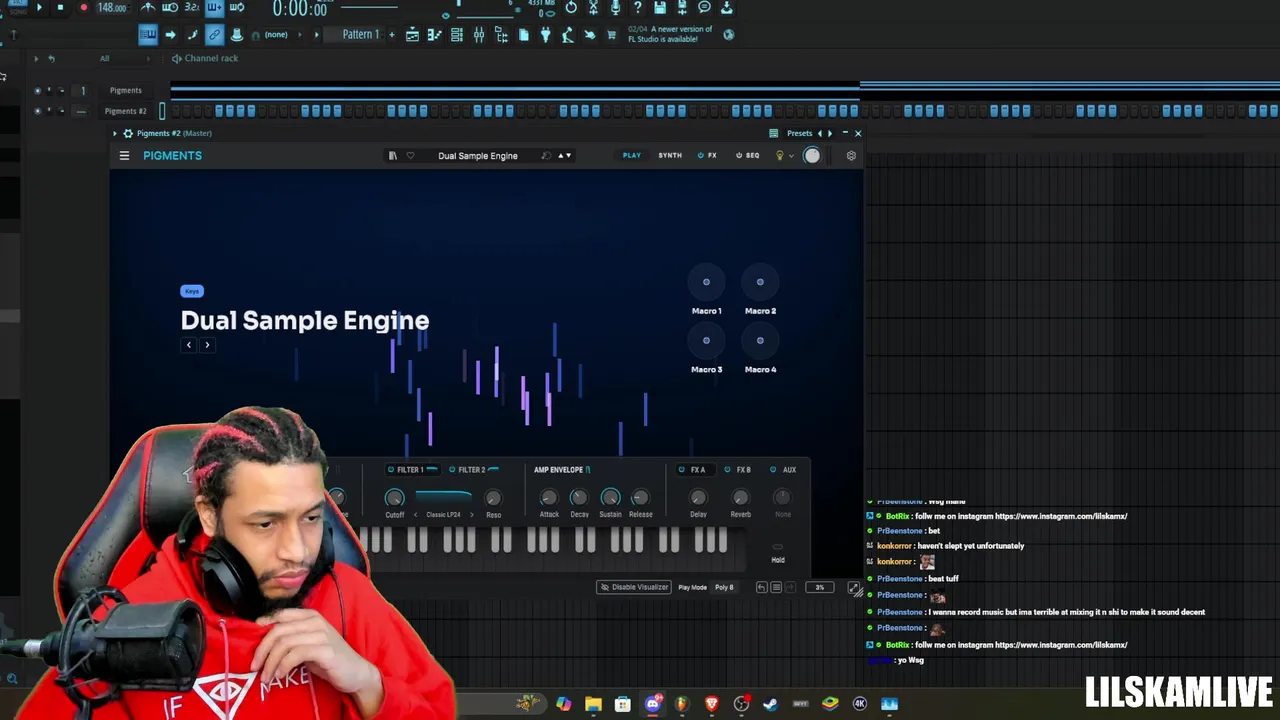Open the Pigments hamburger menu

click(124, 156)
